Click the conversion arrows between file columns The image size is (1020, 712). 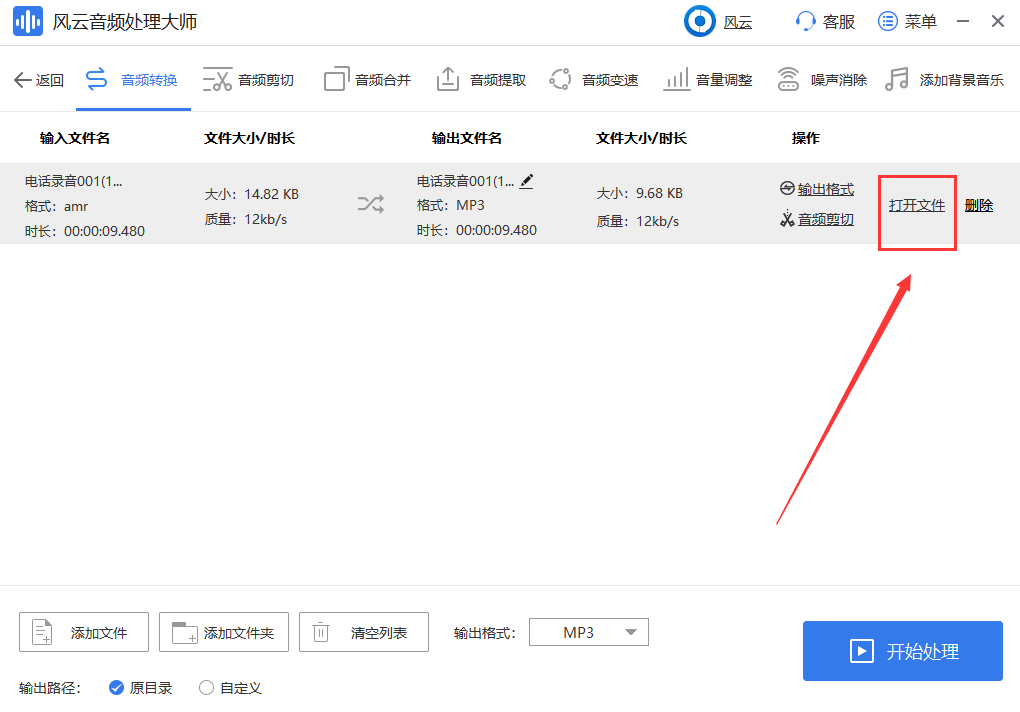point(370,204)
